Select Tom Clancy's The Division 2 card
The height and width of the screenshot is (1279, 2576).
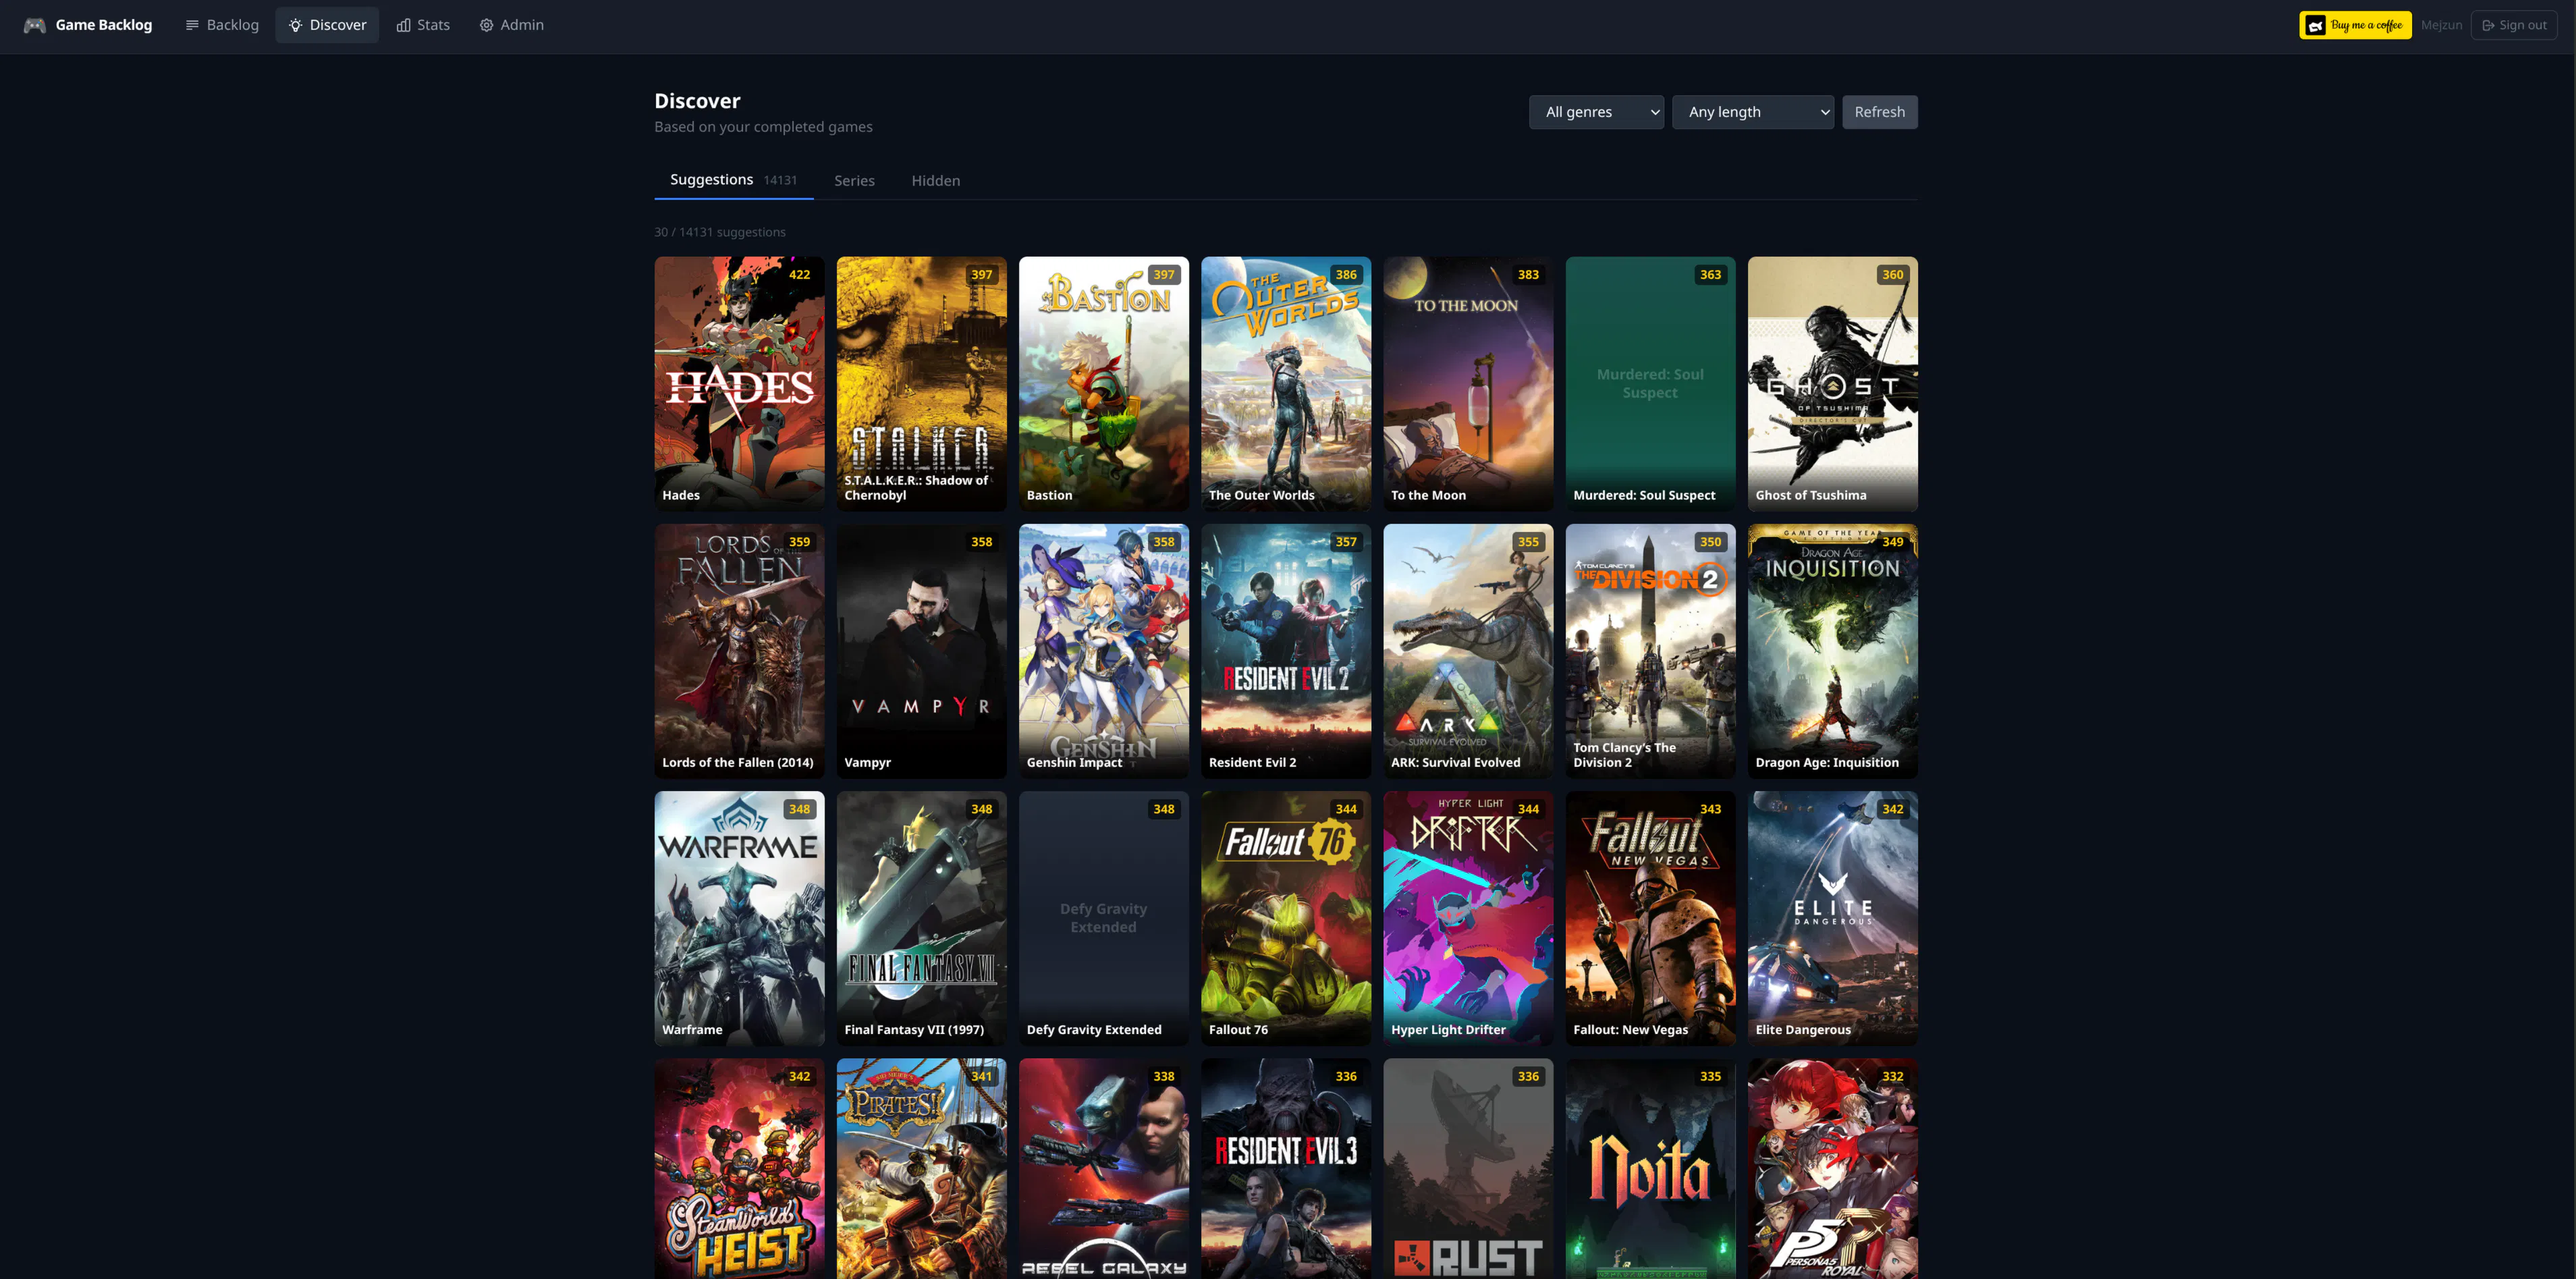pos(1650,651)
